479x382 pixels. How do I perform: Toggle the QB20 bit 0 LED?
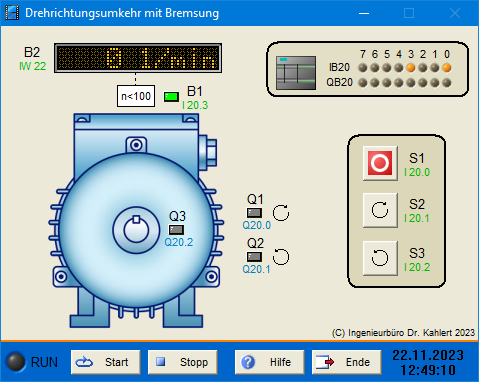point(447,83)
